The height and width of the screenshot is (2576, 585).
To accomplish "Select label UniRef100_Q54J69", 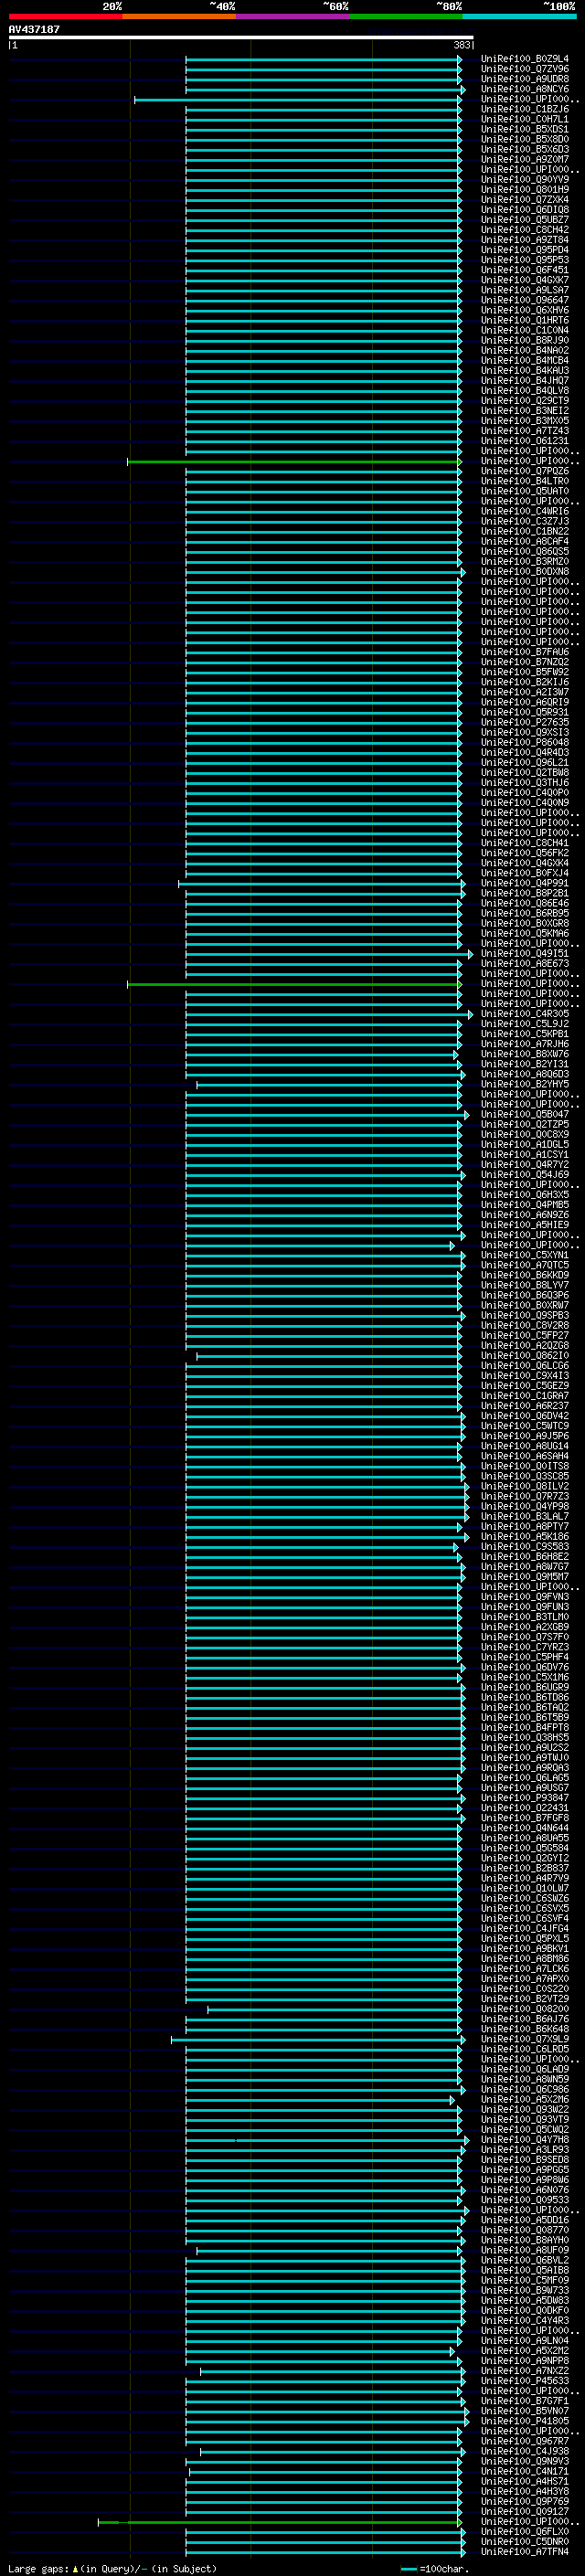I will (524, 1174).
